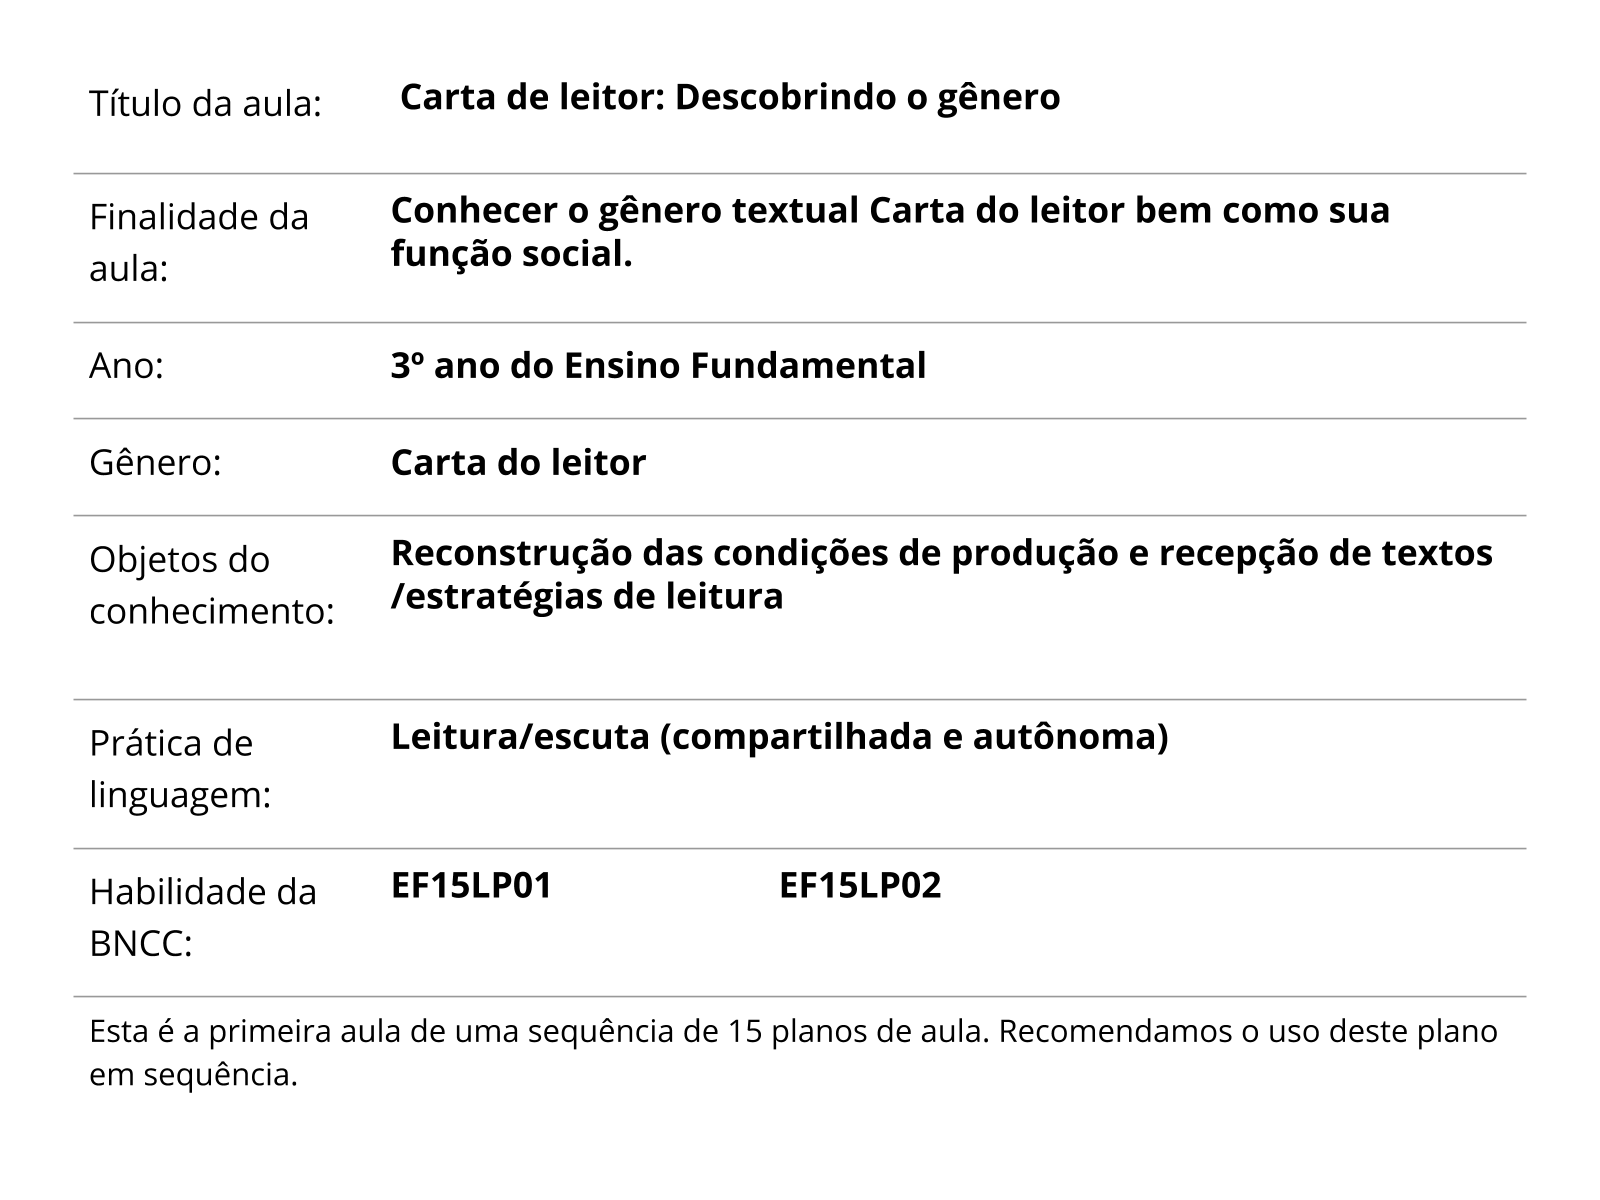1600x1200 pixels.
Task: Click the 'Ano:' label
Action: [126, 366]
